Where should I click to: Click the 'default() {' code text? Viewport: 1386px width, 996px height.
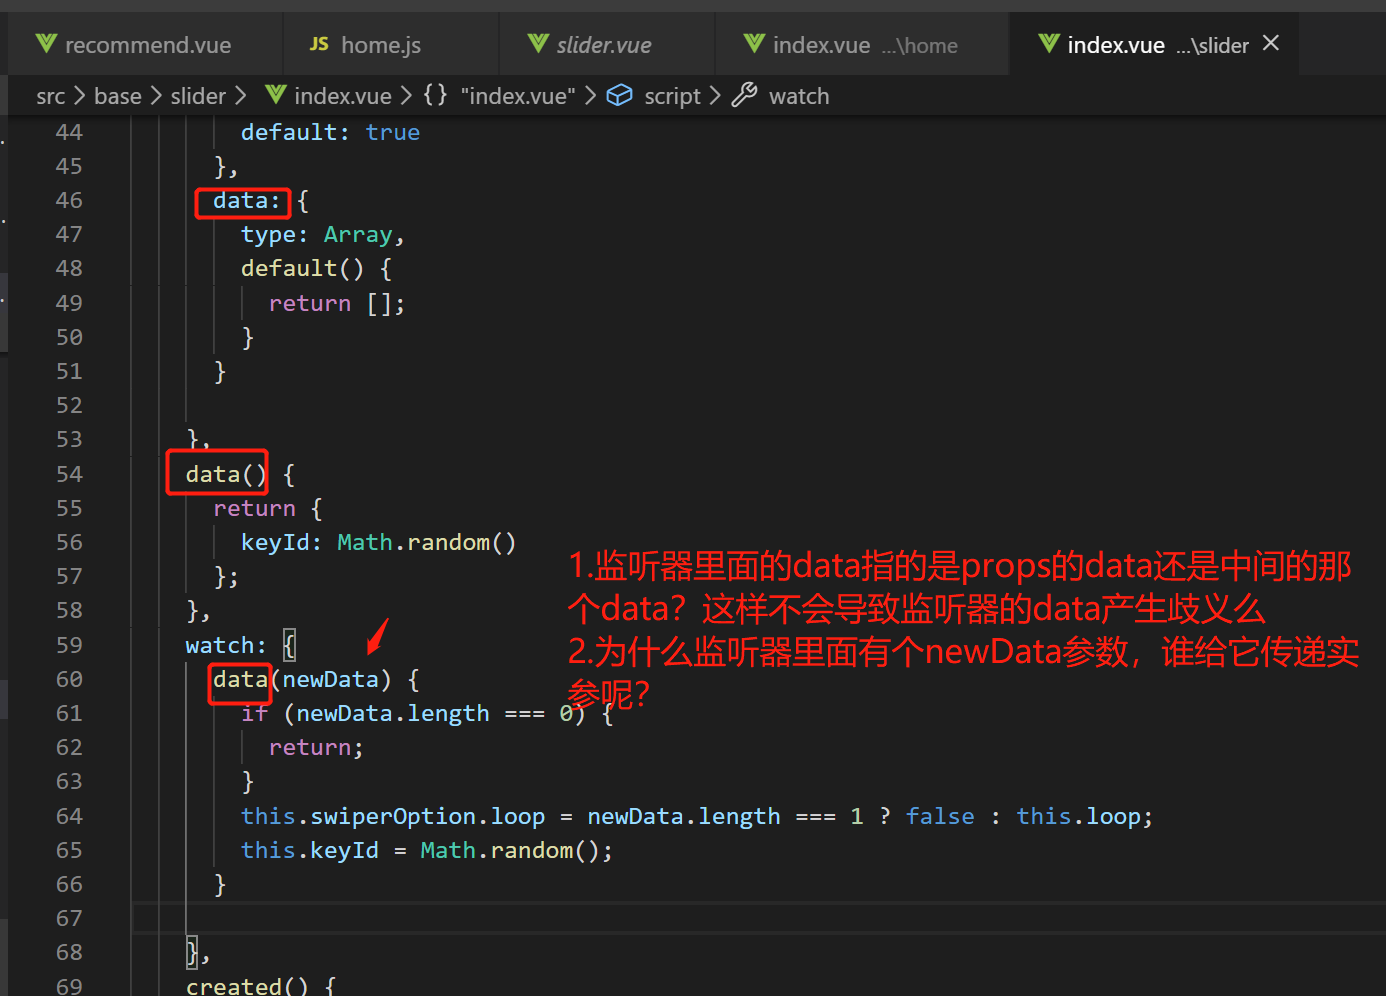coord(316,269)
